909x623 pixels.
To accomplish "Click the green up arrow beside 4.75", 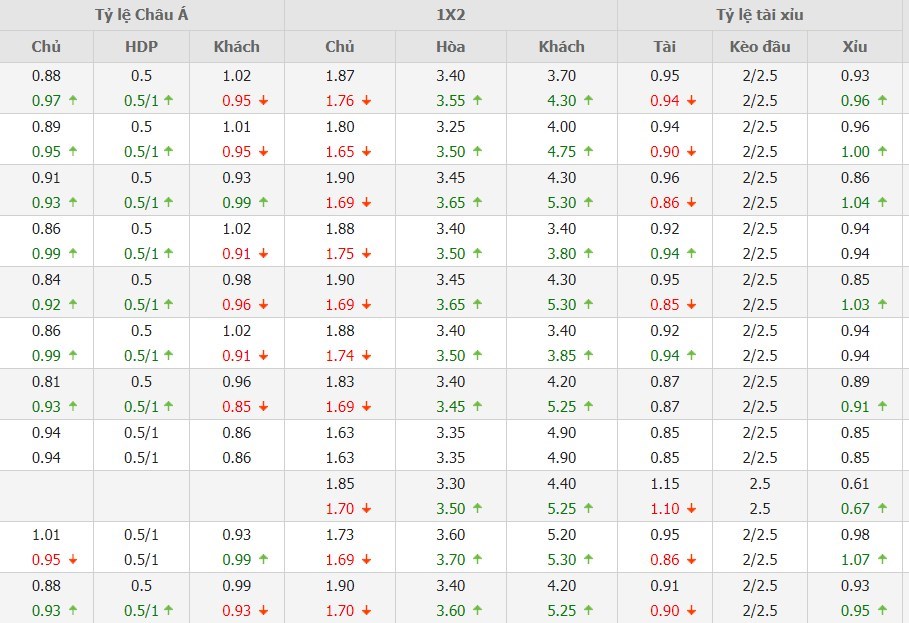I will 588,151.
